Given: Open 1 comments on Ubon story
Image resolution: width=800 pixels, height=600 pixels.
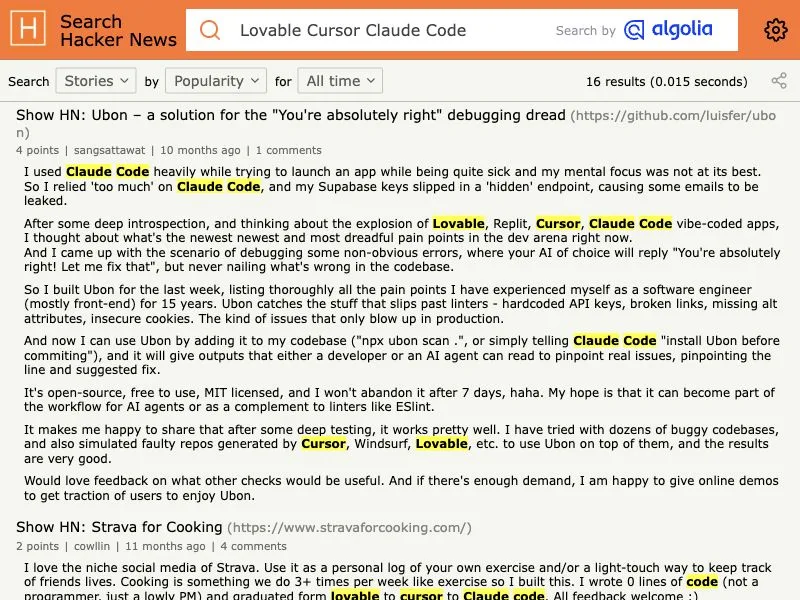Looking at the screenshot, I should [x=288, y=150].
